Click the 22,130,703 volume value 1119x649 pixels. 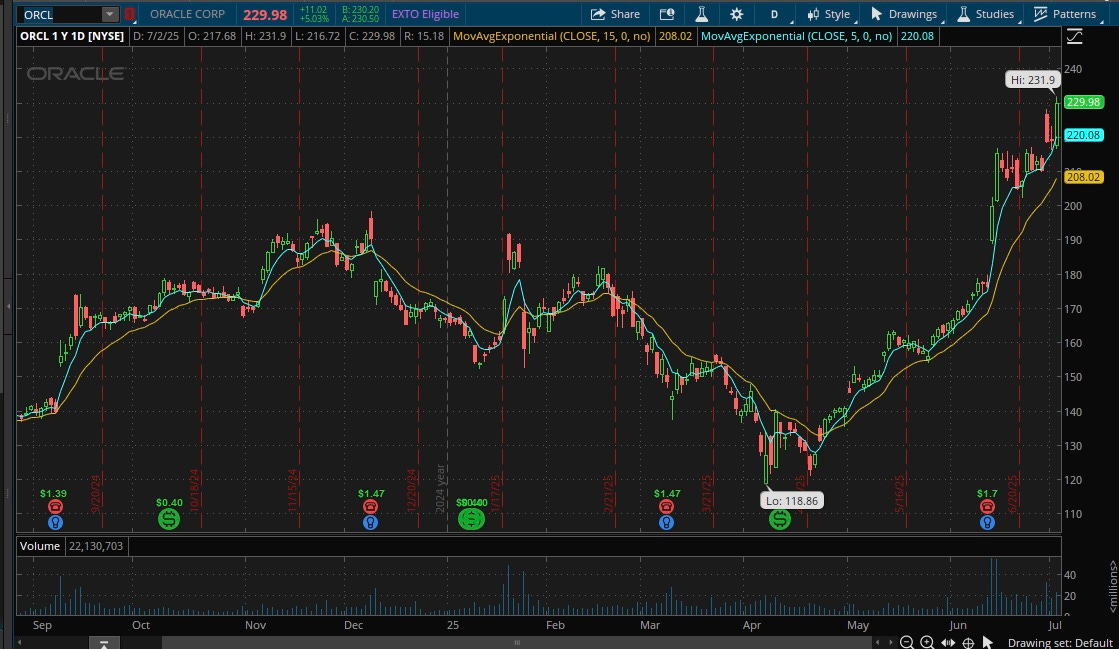[96, 546]
